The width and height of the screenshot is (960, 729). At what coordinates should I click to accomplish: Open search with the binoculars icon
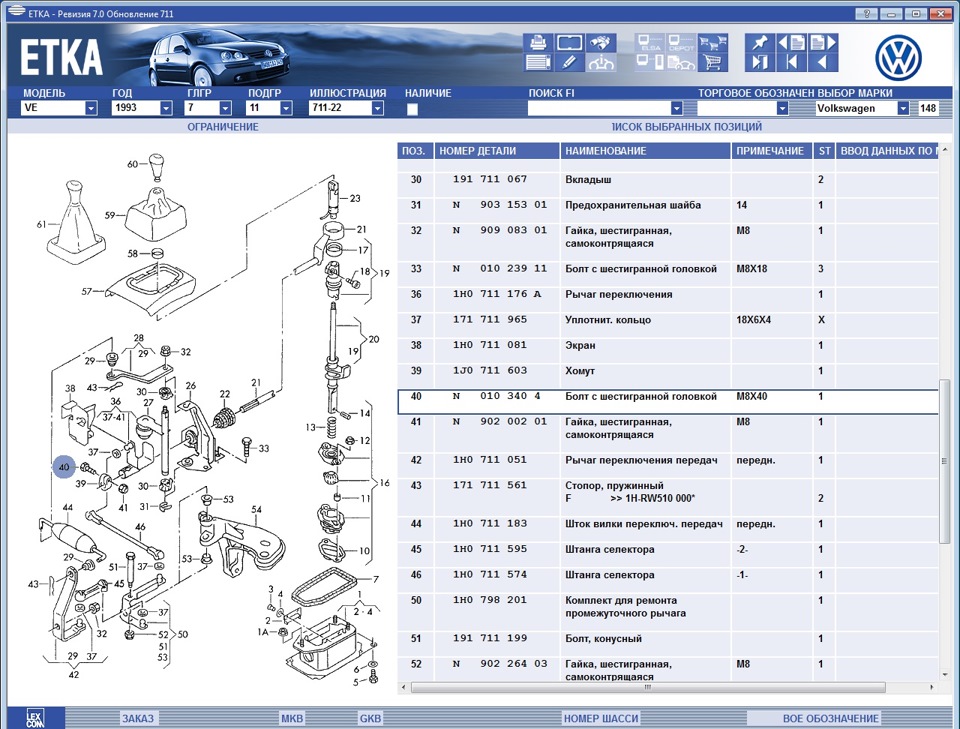pyautogui.click(x=601, y=43)
